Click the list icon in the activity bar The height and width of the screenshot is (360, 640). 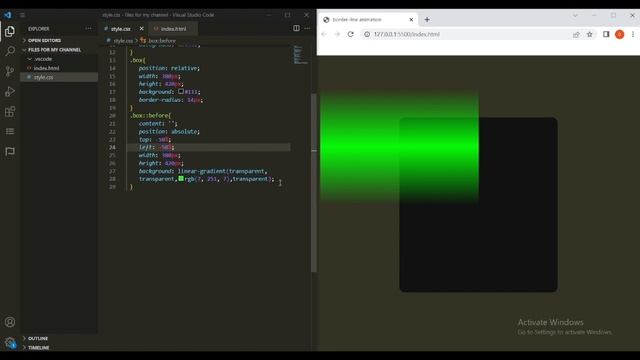(10, 131)
